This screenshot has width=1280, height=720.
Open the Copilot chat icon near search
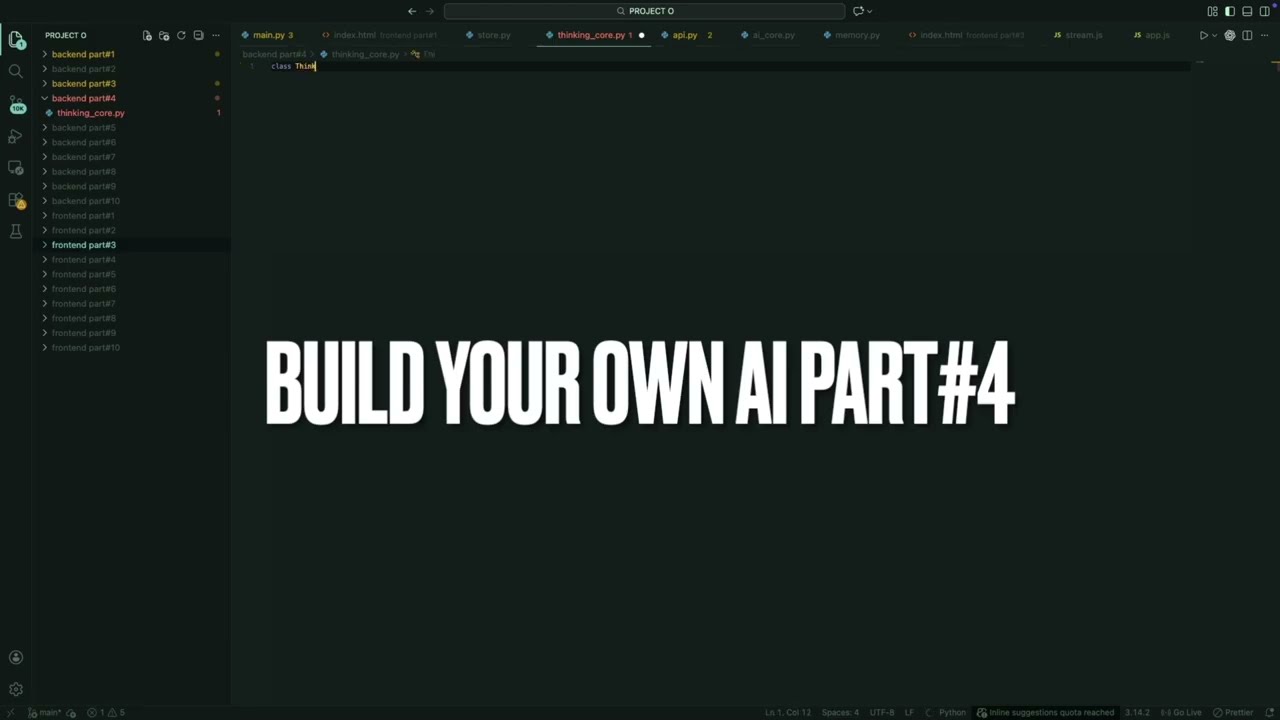pyautogui.click(x=858, y=11)
